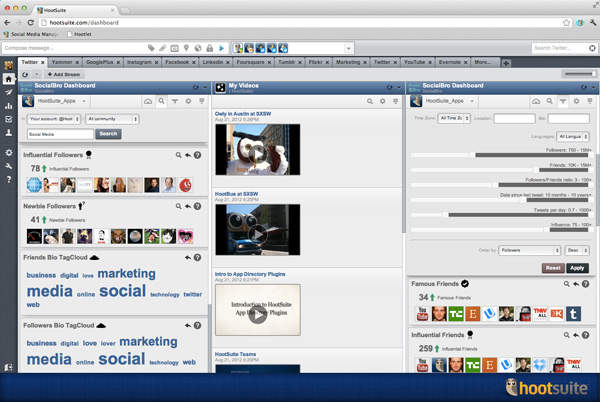
Task: Open the Settings gear icon in left sidebar
Action: pyautogui.click(x=8, y=153)
